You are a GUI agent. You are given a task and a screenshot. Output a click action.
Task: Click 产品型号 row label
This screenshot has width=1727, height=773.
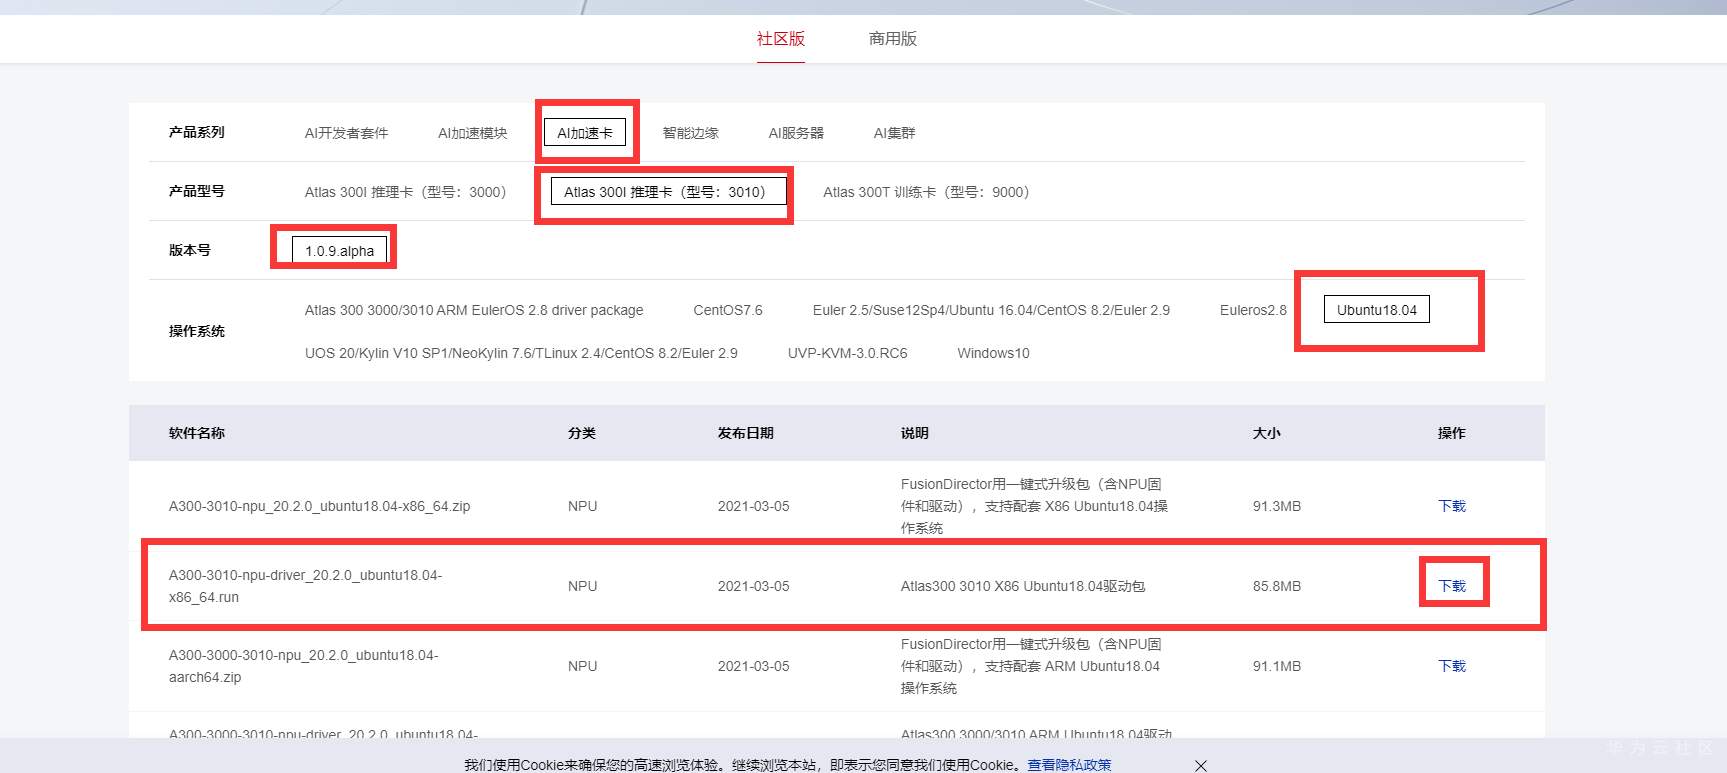coord(197,191)
